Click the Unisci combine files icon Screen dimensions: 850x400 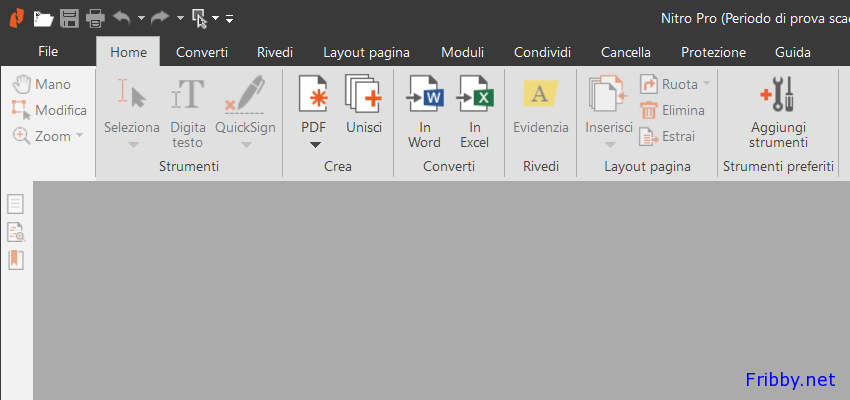[364, 94]
